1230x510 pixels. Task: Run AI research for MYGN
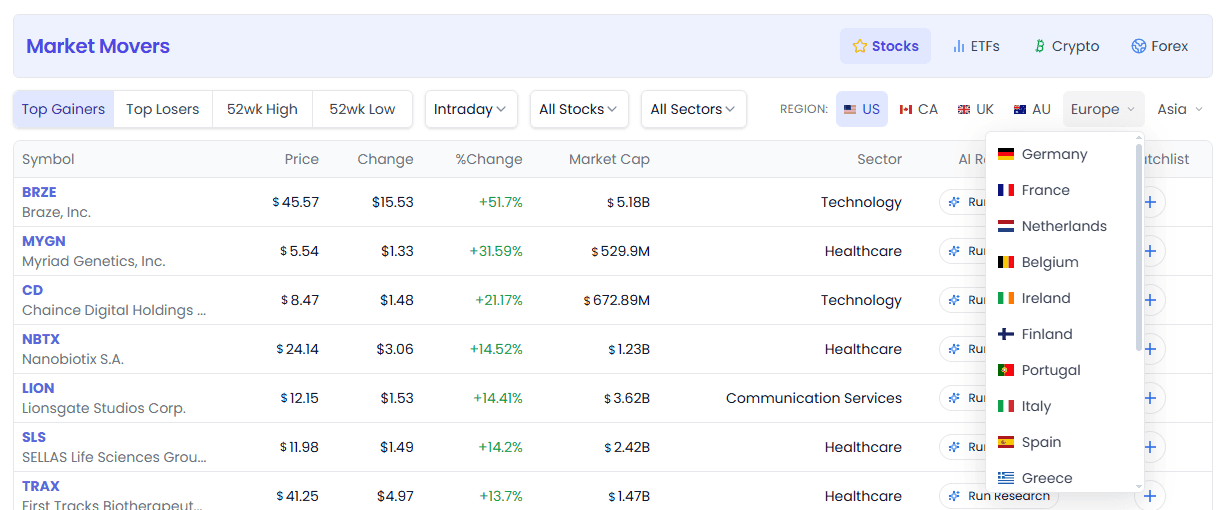[x=963, y=251]
